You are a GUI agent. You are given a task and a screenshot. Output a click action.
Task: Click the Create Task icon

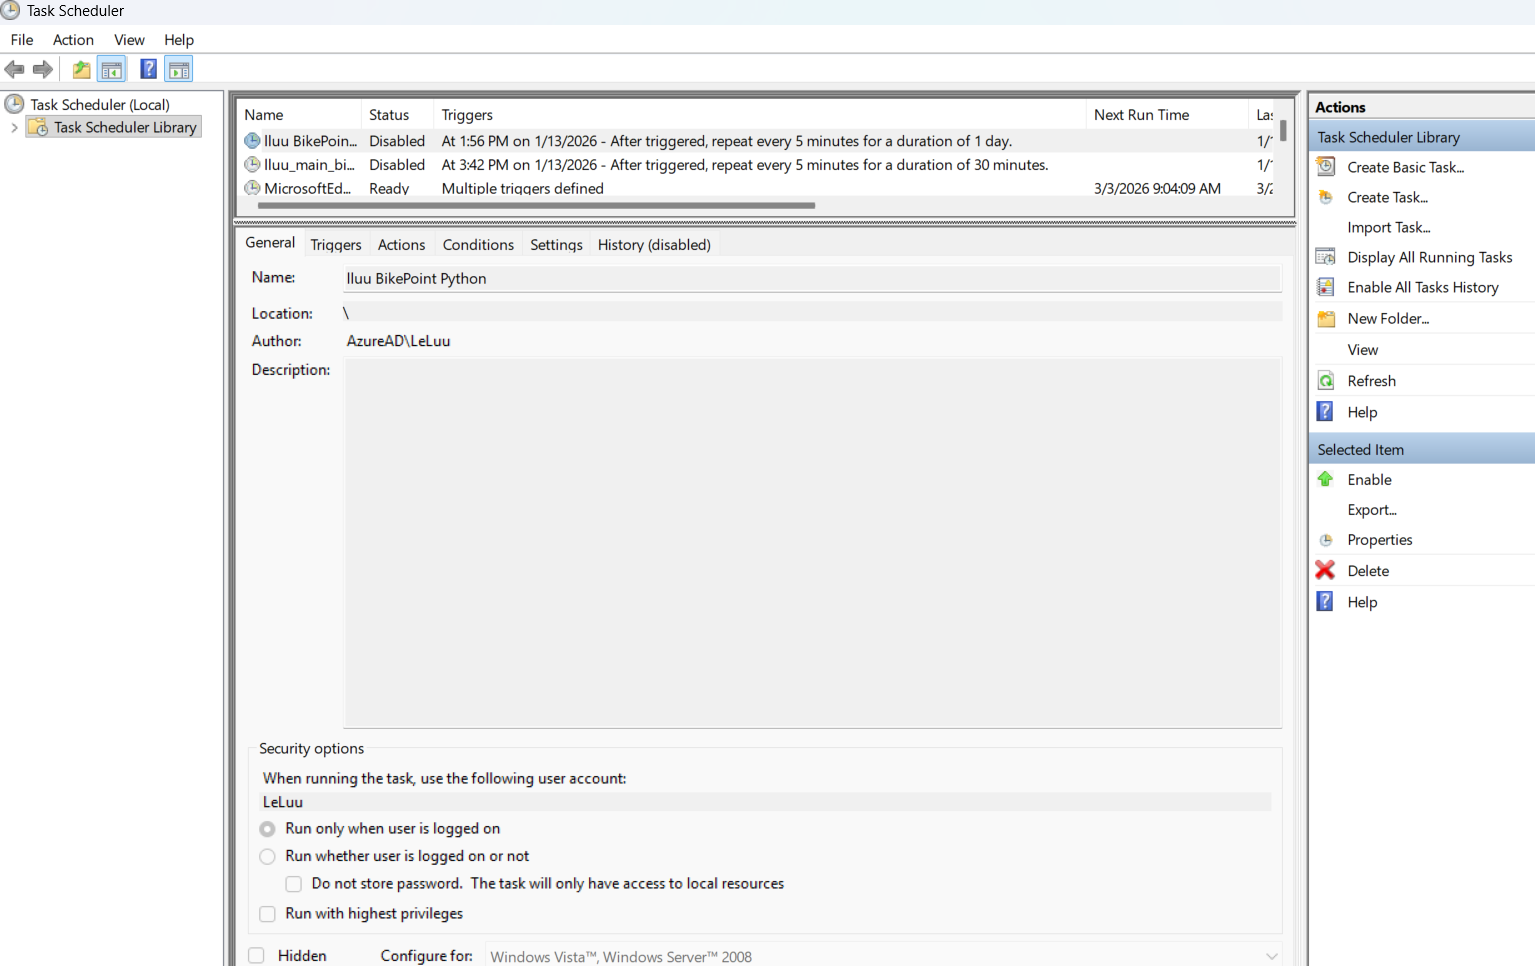pyautogui.click(x=1326, y=197)
